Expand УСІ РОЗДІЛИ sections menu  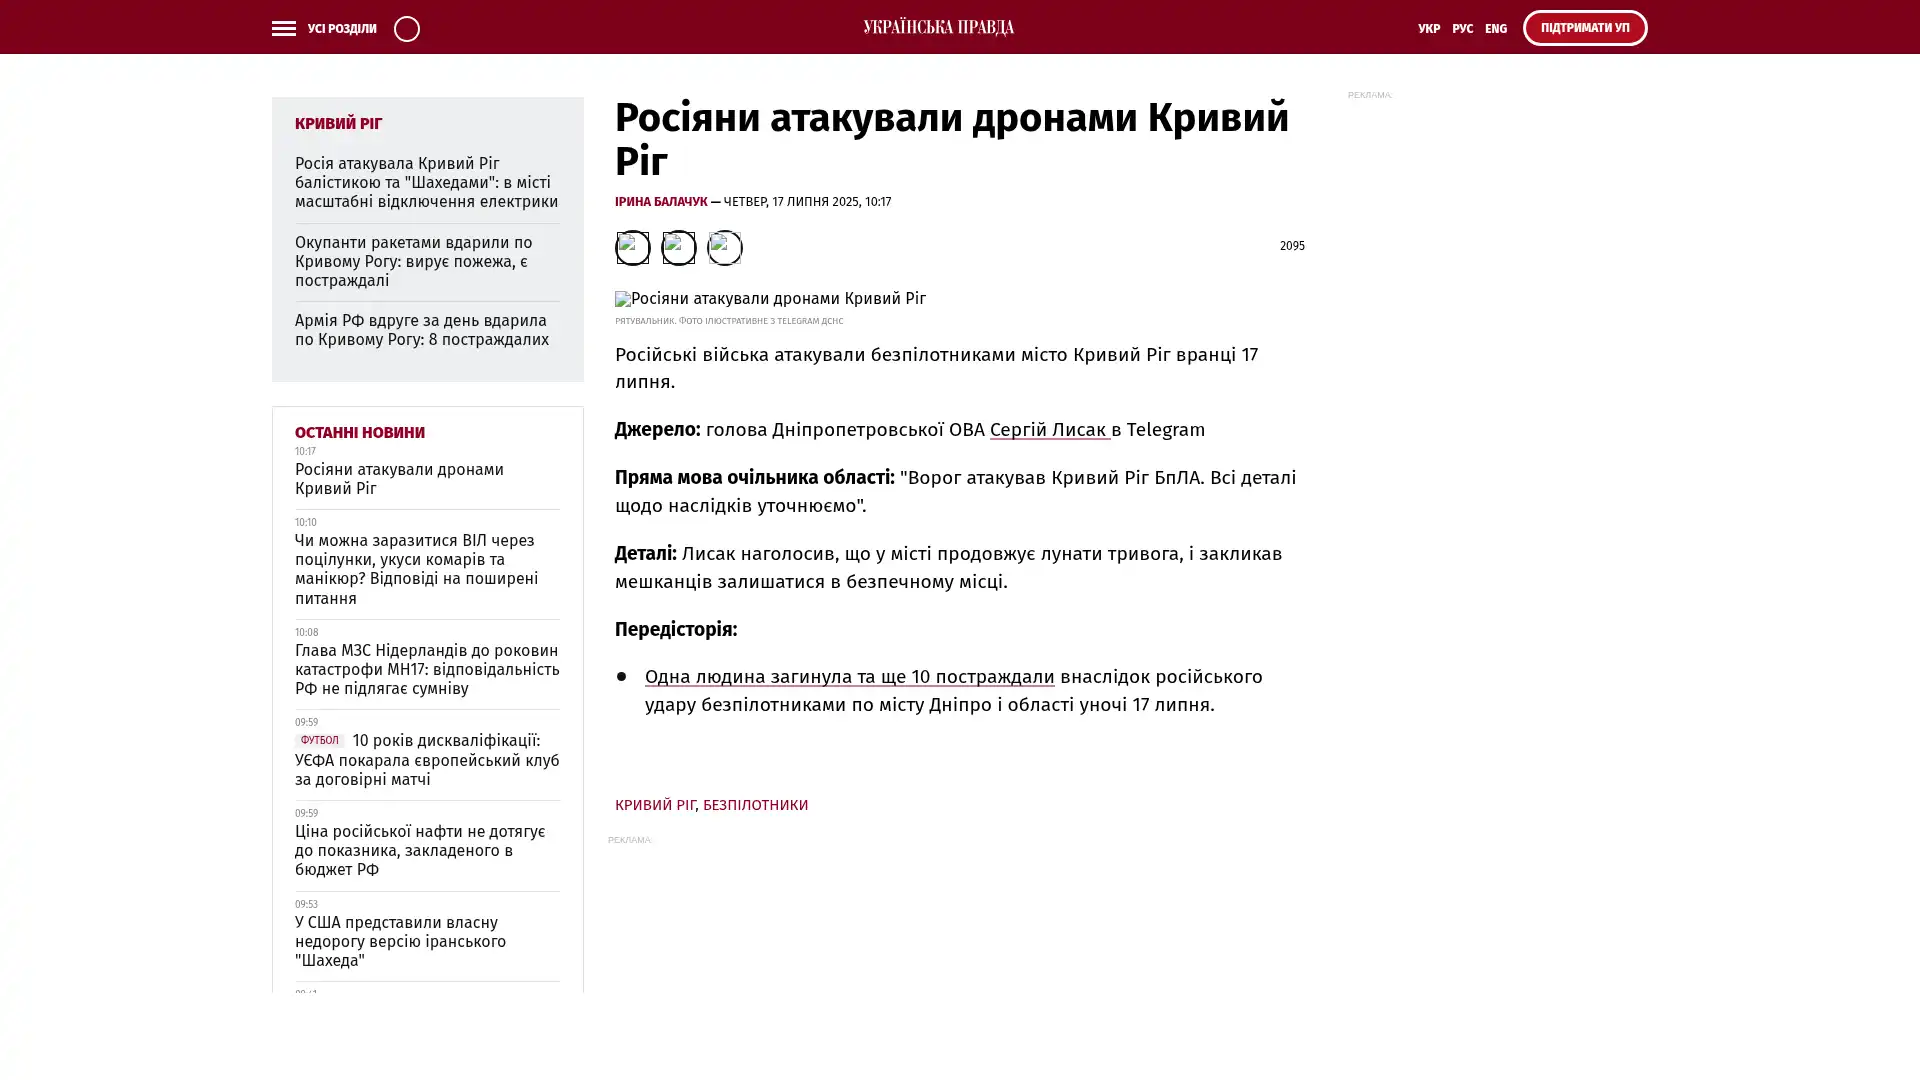point(341,29)
